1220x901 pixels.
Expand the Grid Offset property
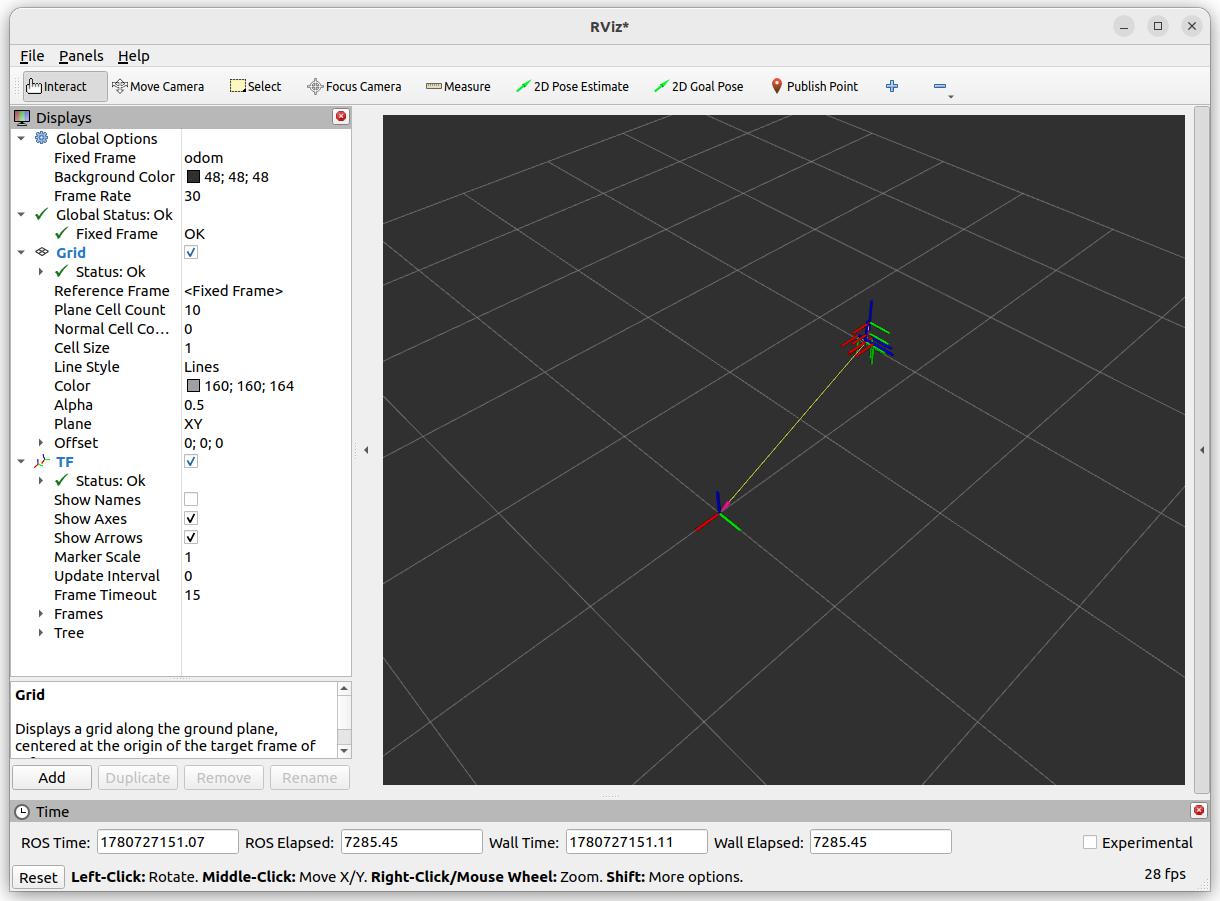[41, 443]
